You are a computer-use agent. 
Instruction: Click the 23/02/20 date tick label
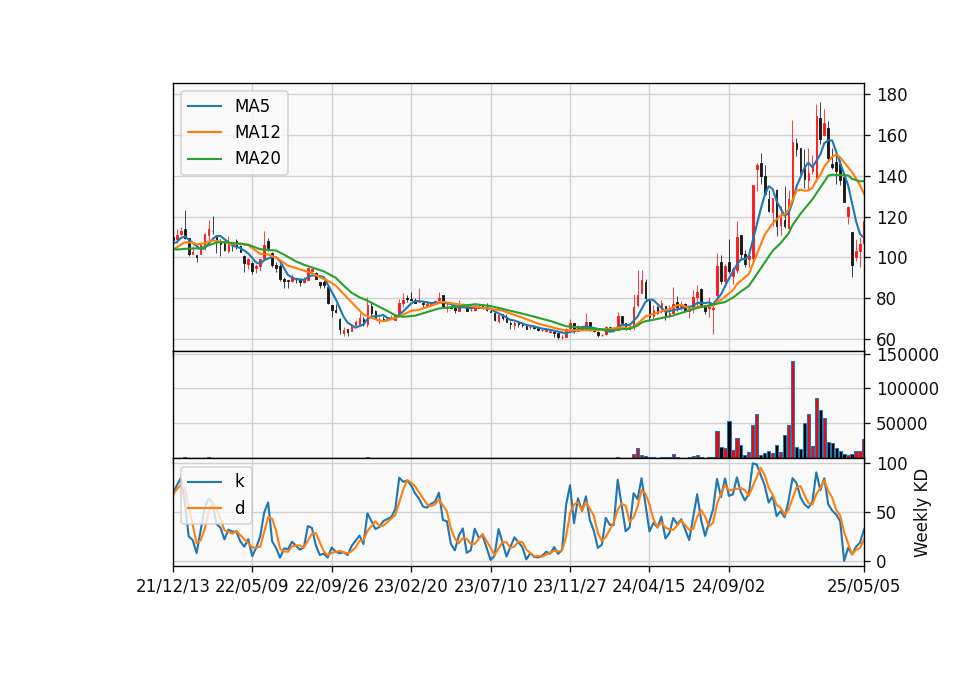[x=411, y=586]
